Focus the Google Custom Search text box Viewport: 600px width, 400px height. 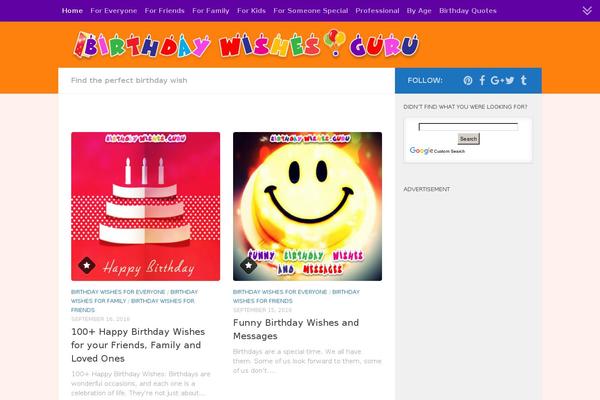coord(468,127)
